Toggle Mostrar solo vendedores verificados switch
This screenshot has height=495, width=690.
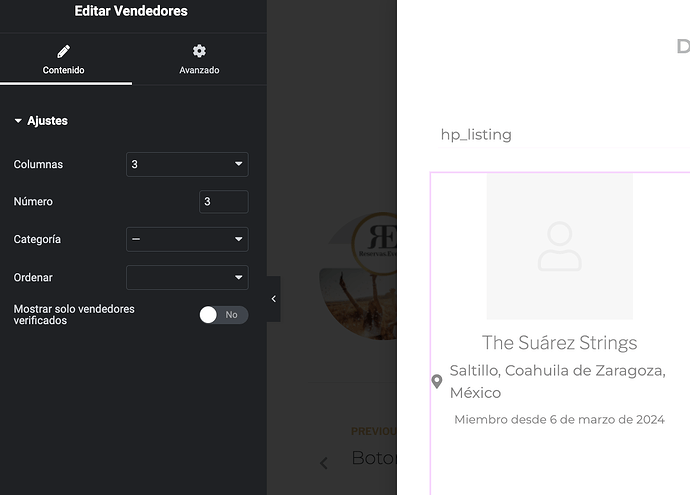pyautogui.click(x=224, y=315)
